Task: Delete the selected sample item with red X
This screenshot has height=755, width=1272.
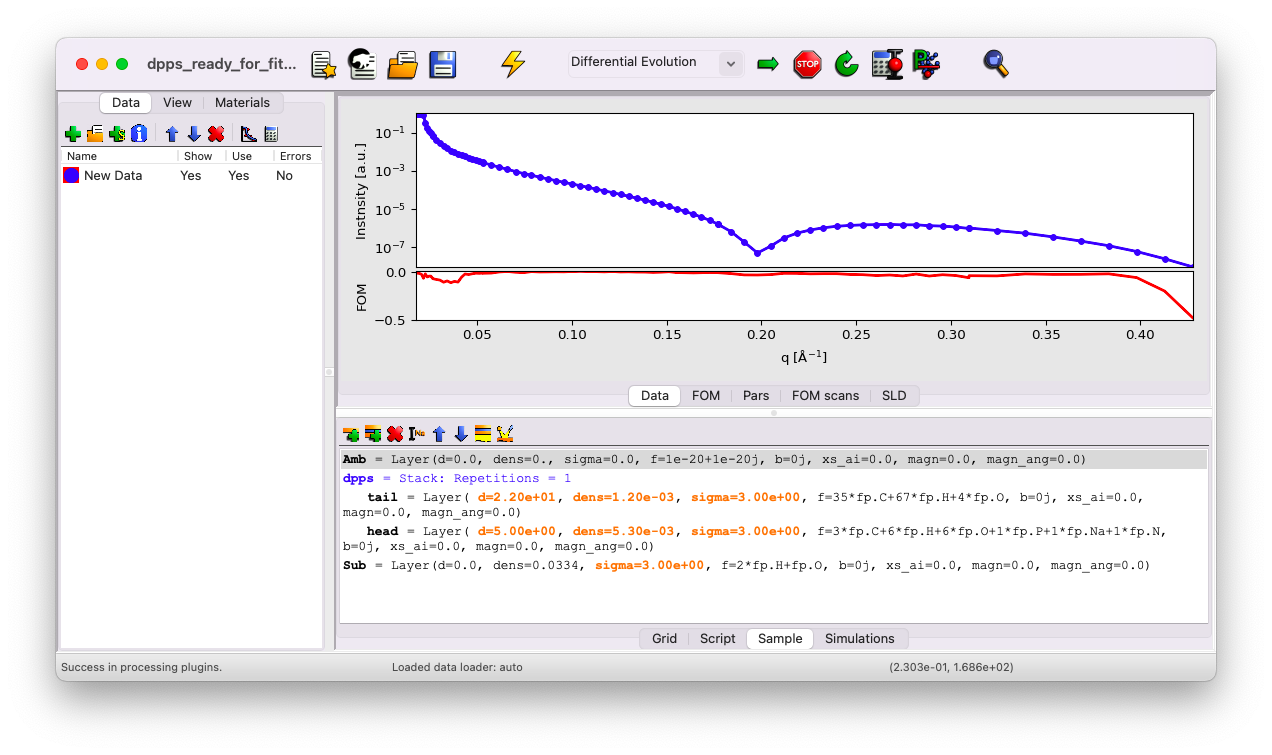Action: [395, 434]
